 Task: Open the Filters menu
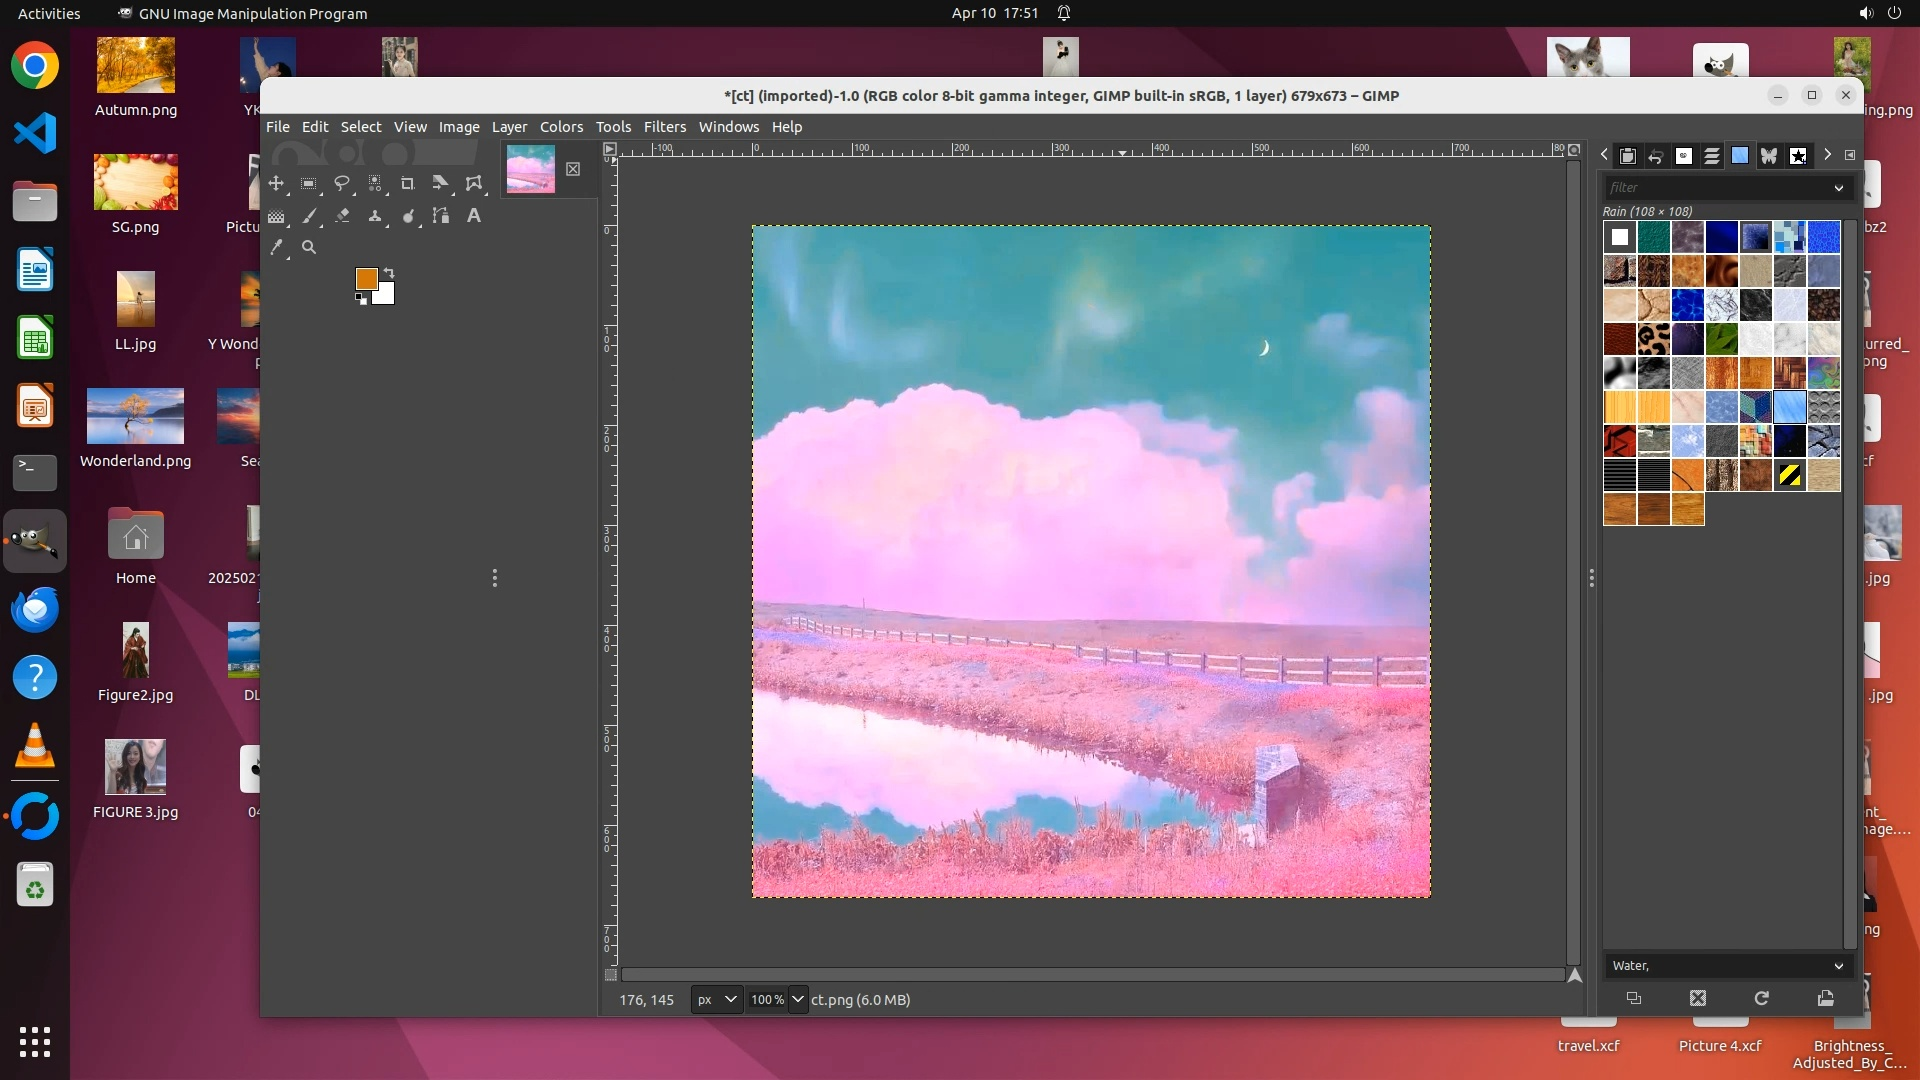pyautogui.click(x=664, y=127)
